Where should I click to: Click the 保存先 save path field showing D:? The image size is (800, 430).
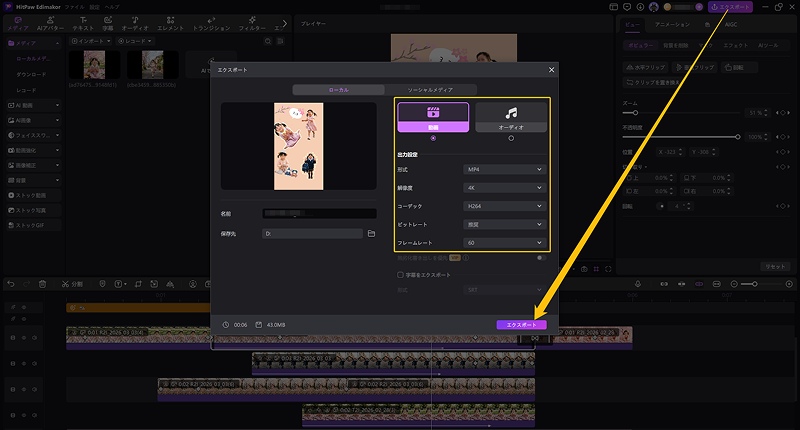tap(312, 234)
